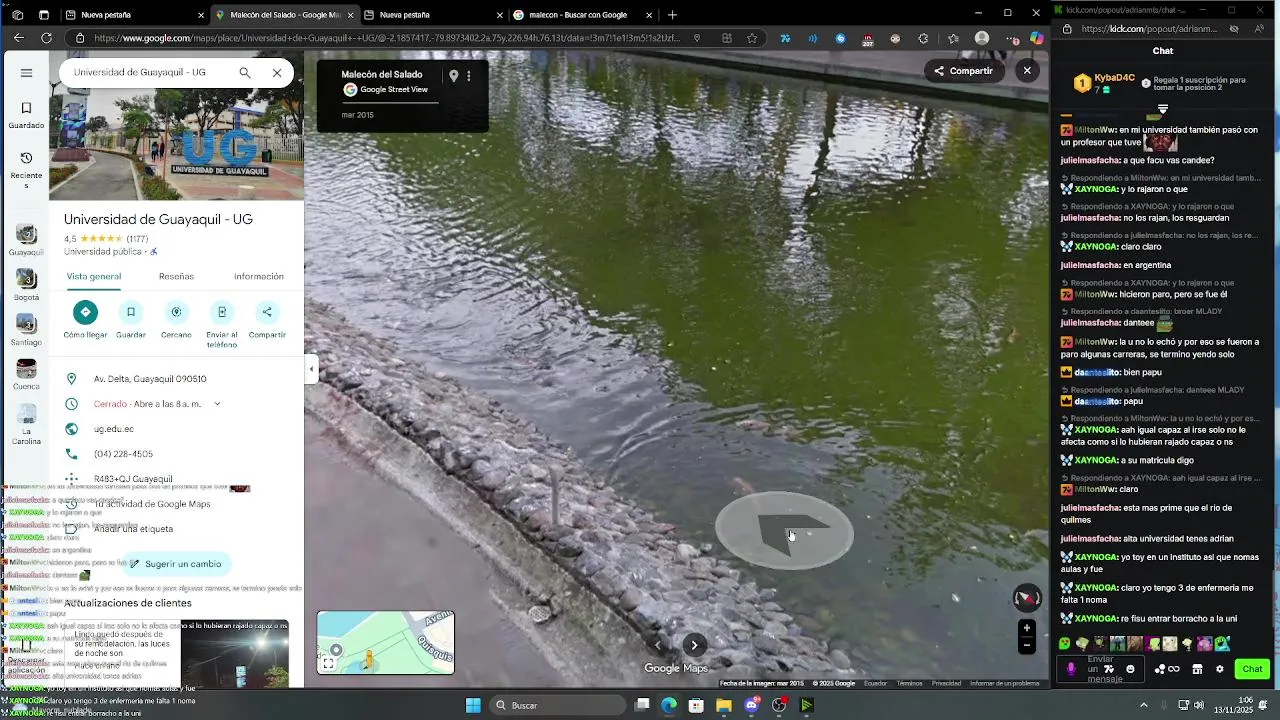Screen dimensions: 1280x720
Task: Click the Kick chat message input
Action: pos(1100,669)
